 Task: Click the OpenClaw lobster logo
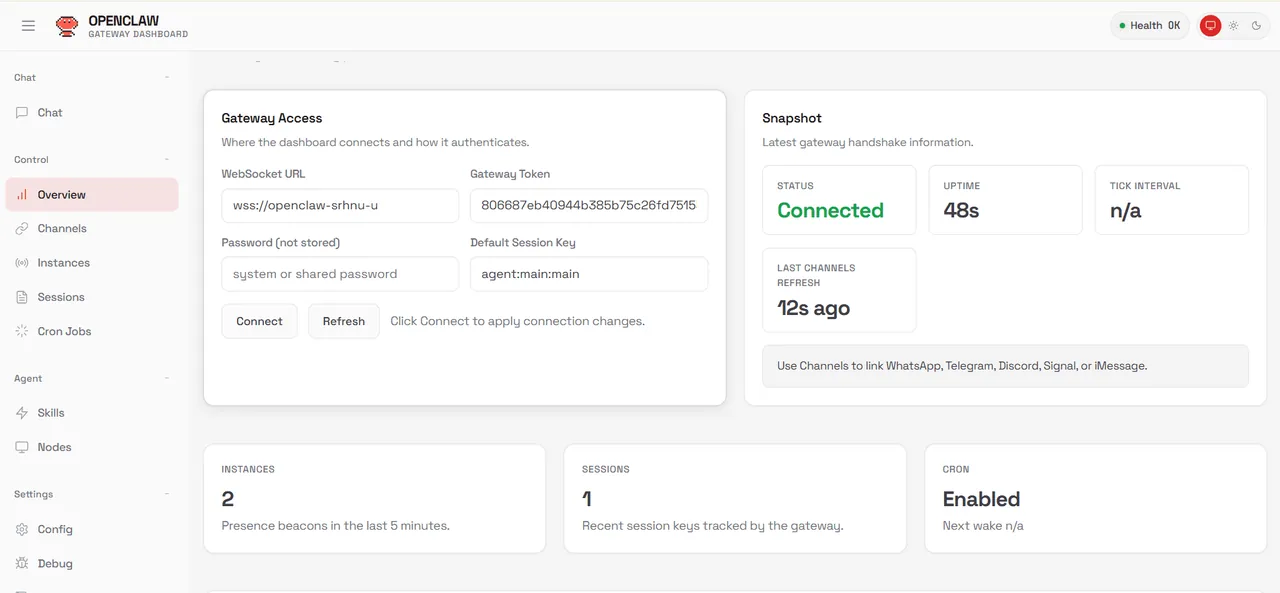pos(67,26)
